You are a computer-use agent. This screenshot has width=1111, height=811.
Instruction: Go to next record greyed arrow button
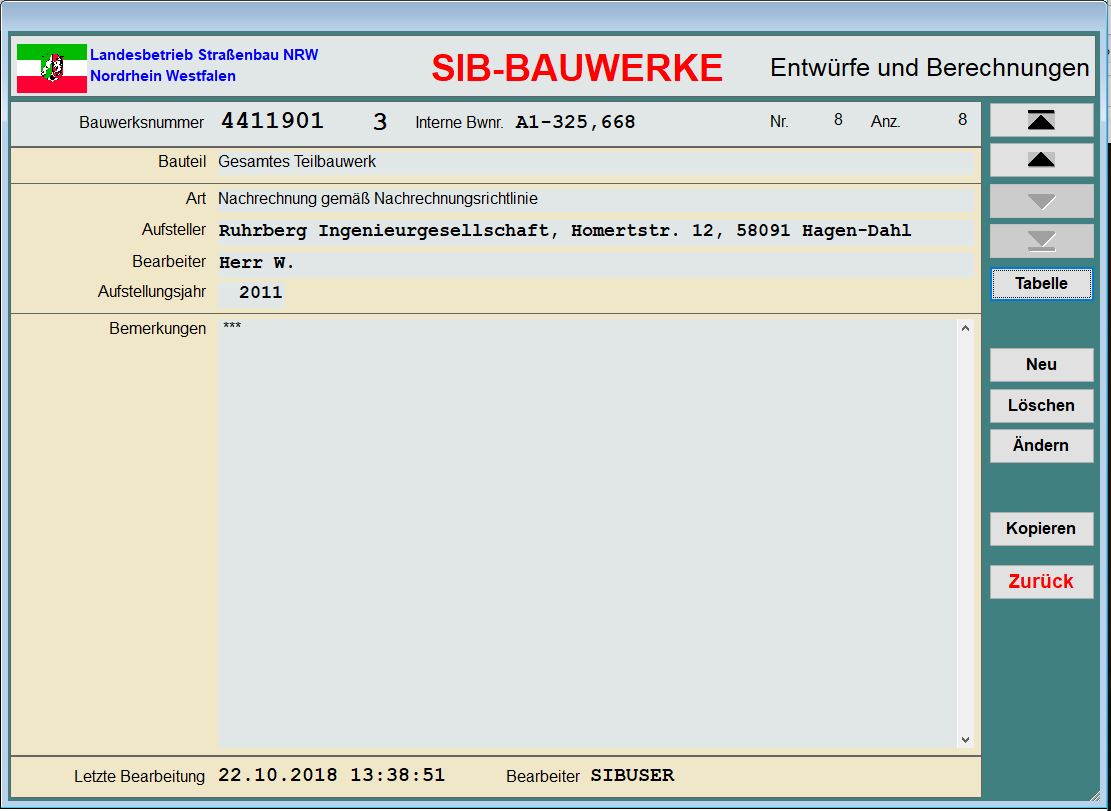point(1041,201)
